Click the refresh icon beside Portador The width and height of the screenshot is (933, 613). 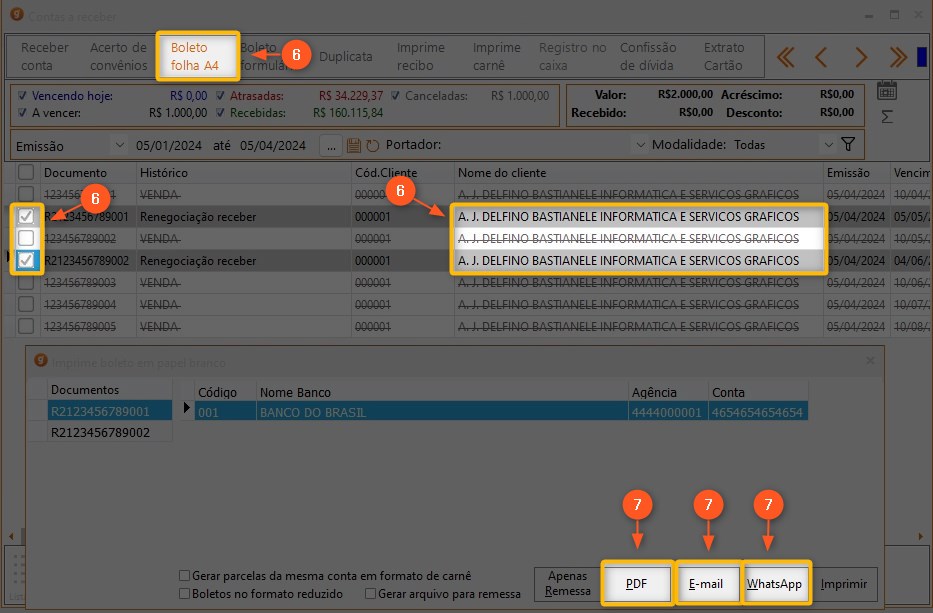click(373, 146)
